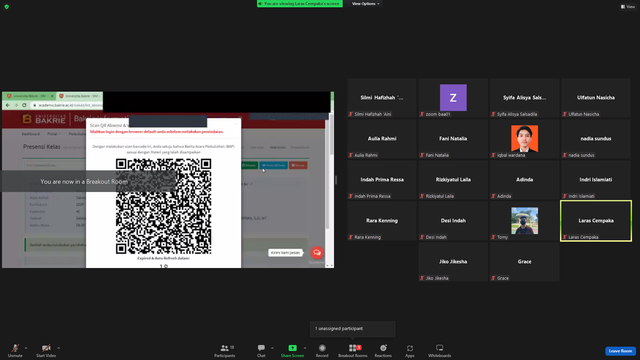Select Silmi Hafizhah participant tile

pos(382,98)
